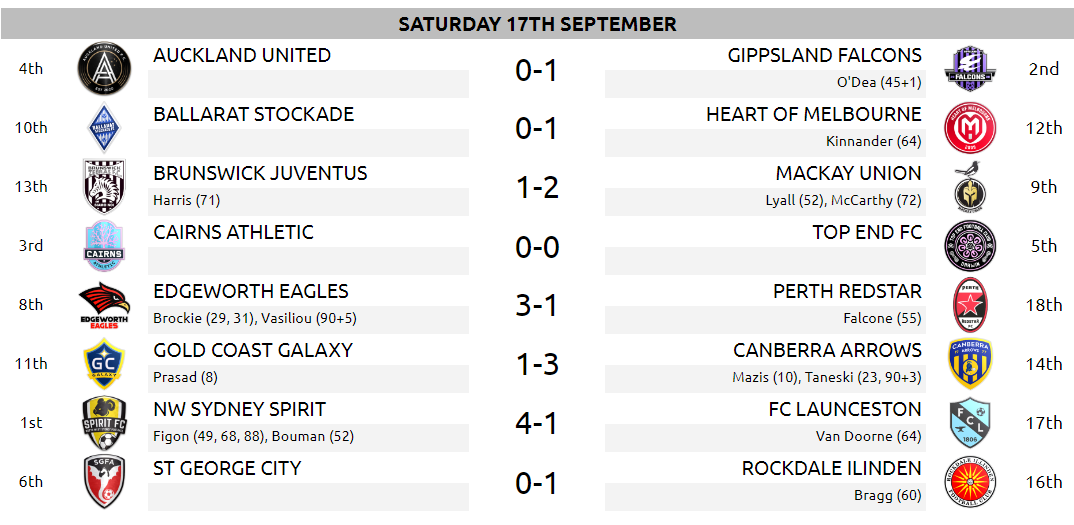Open the NW Sydney Spirit team name
Image resolution: width=1074 pixels, height=525 pixels.
240,409
